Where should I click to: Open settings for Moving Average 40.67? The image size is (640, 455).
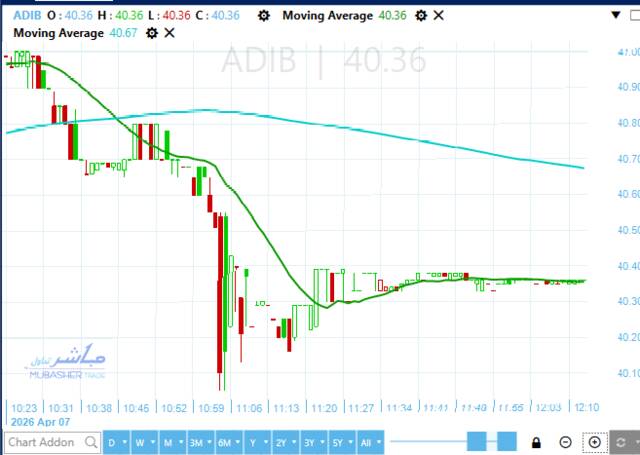point(152,33)
